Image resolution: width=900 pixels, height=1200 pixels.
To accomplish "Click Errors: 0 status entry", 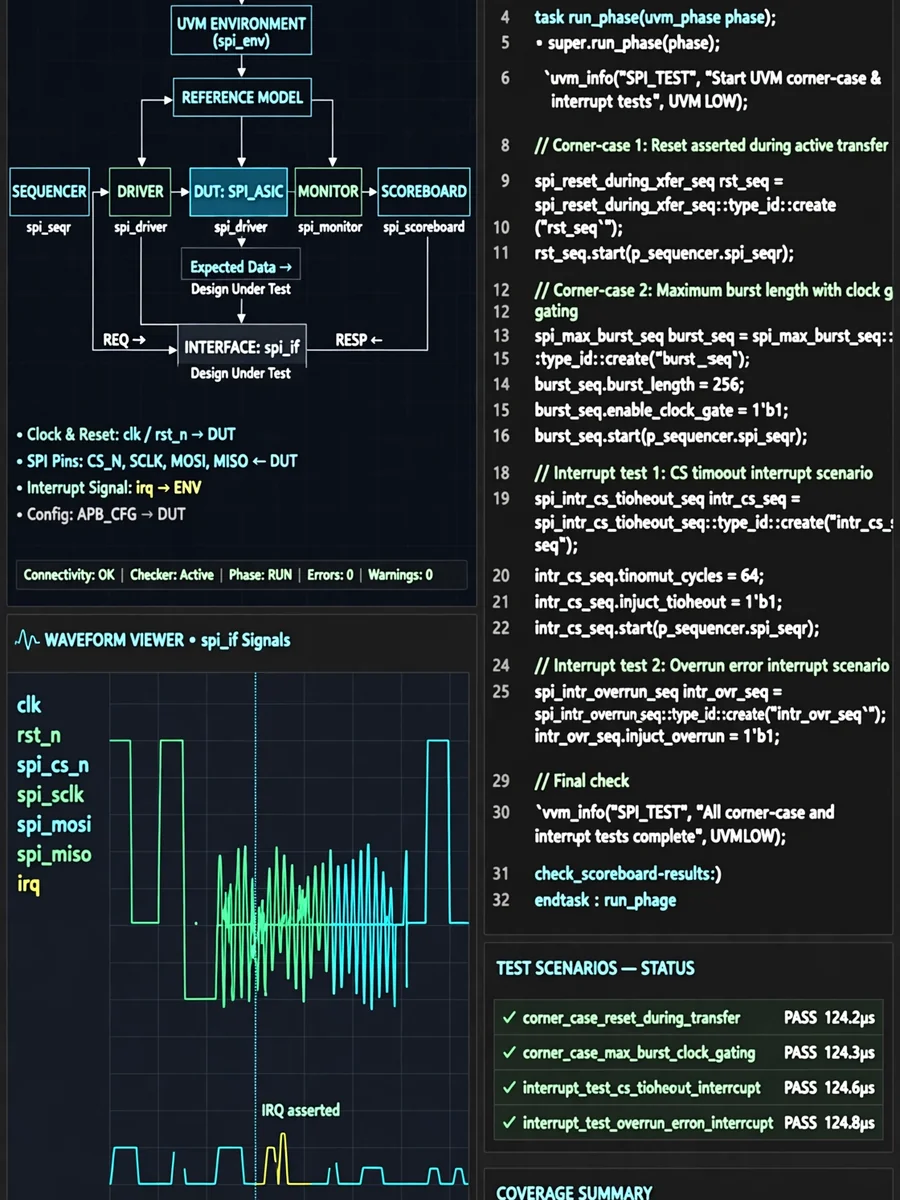I will [330, 575].
